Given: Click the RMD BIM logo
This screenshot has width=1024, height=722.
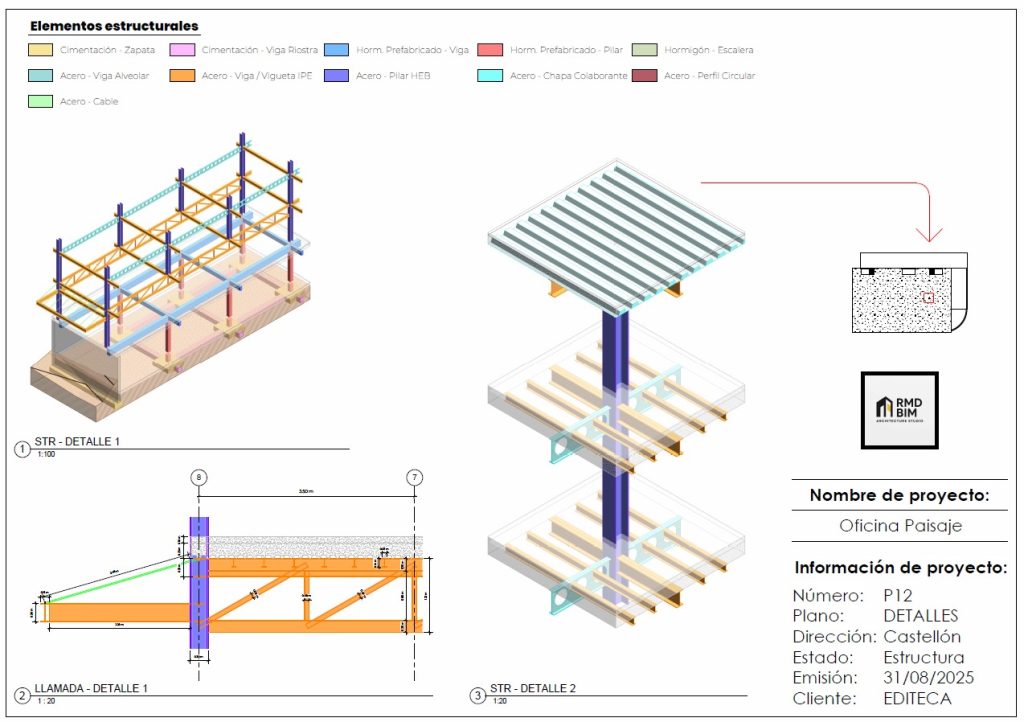Looking at the screenshot, I should tap(899, 410).
